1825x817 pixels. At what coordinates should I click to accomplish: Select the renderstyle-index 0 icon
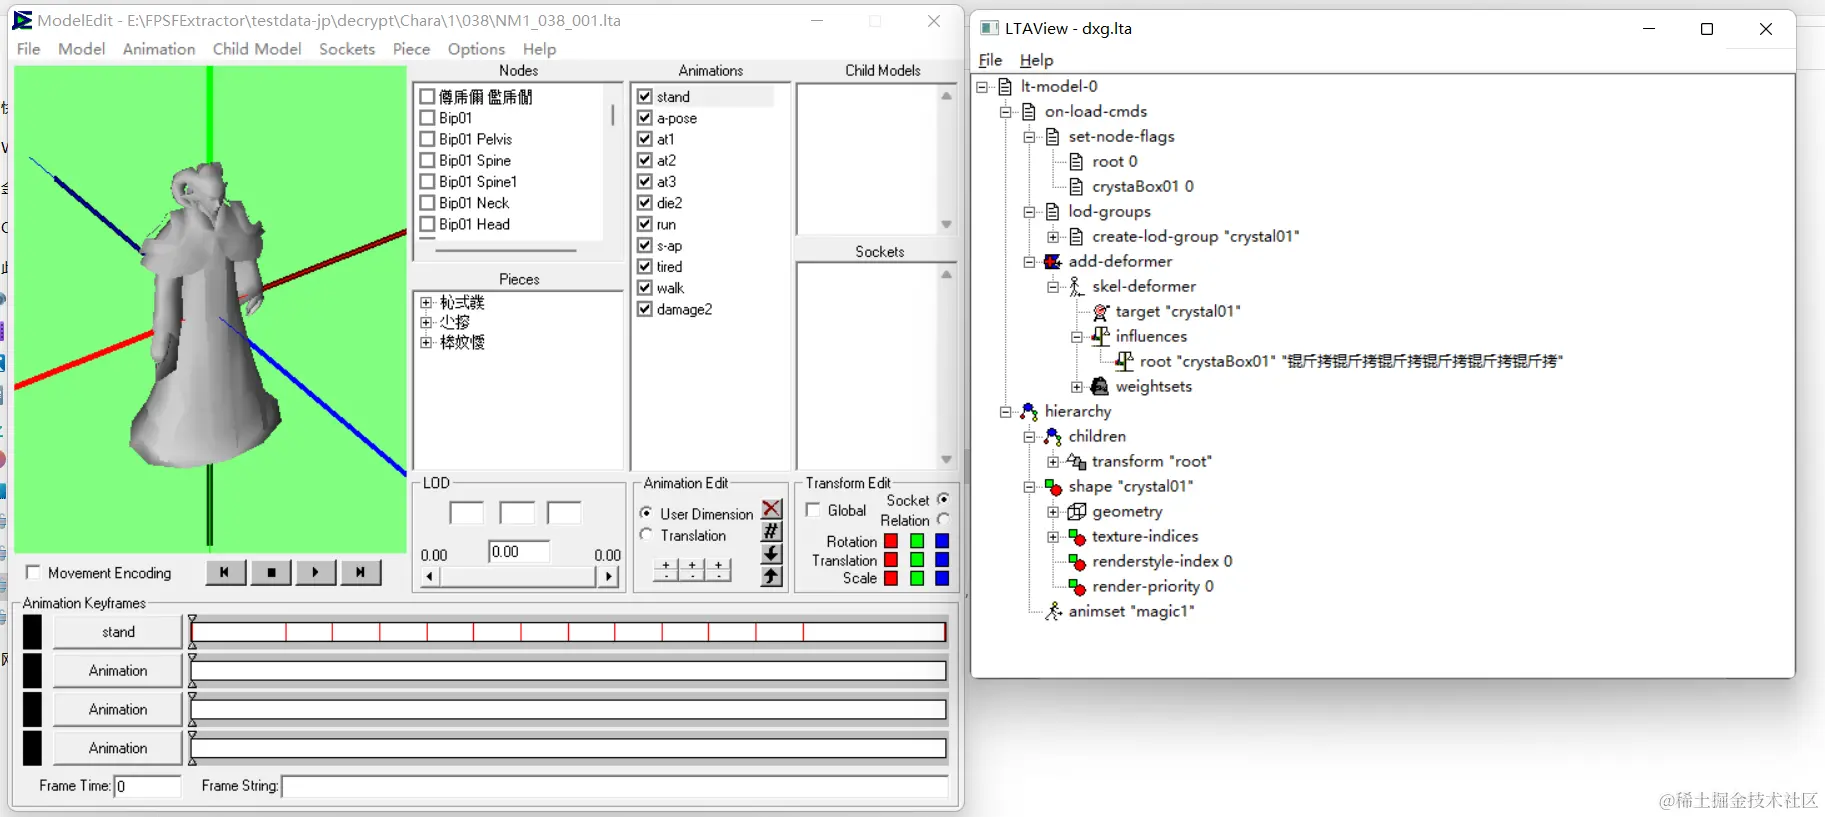click(1076, 562)
